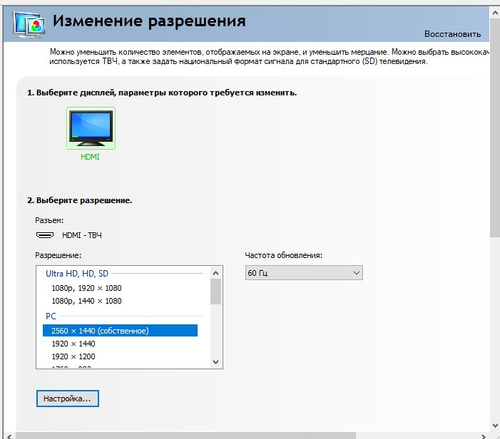Click resolution list scroll up arrow

(x=216, y=273)
